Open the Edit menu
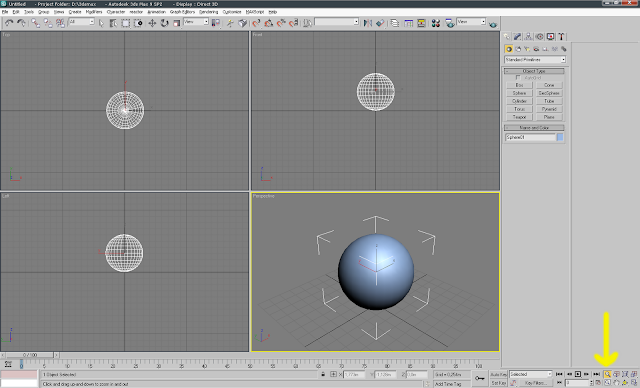This screenshot has height=388, width=640. tap(16, 12)
